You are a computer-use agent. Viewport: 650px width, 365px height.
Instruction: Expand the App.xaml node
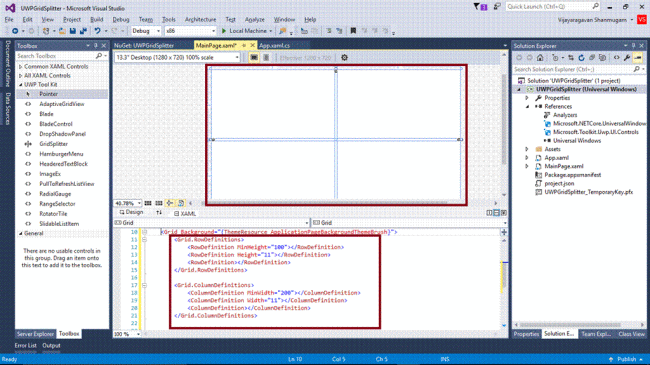click(x=527, y=158)
